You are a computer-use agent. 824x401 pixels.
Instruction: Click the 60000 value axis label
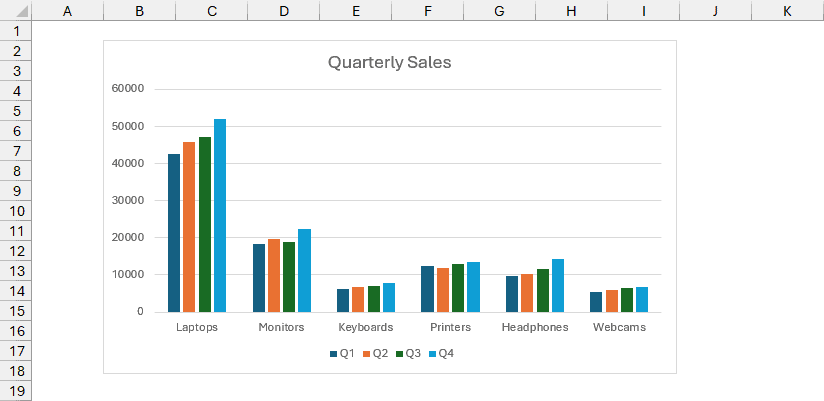pos(128,89)
